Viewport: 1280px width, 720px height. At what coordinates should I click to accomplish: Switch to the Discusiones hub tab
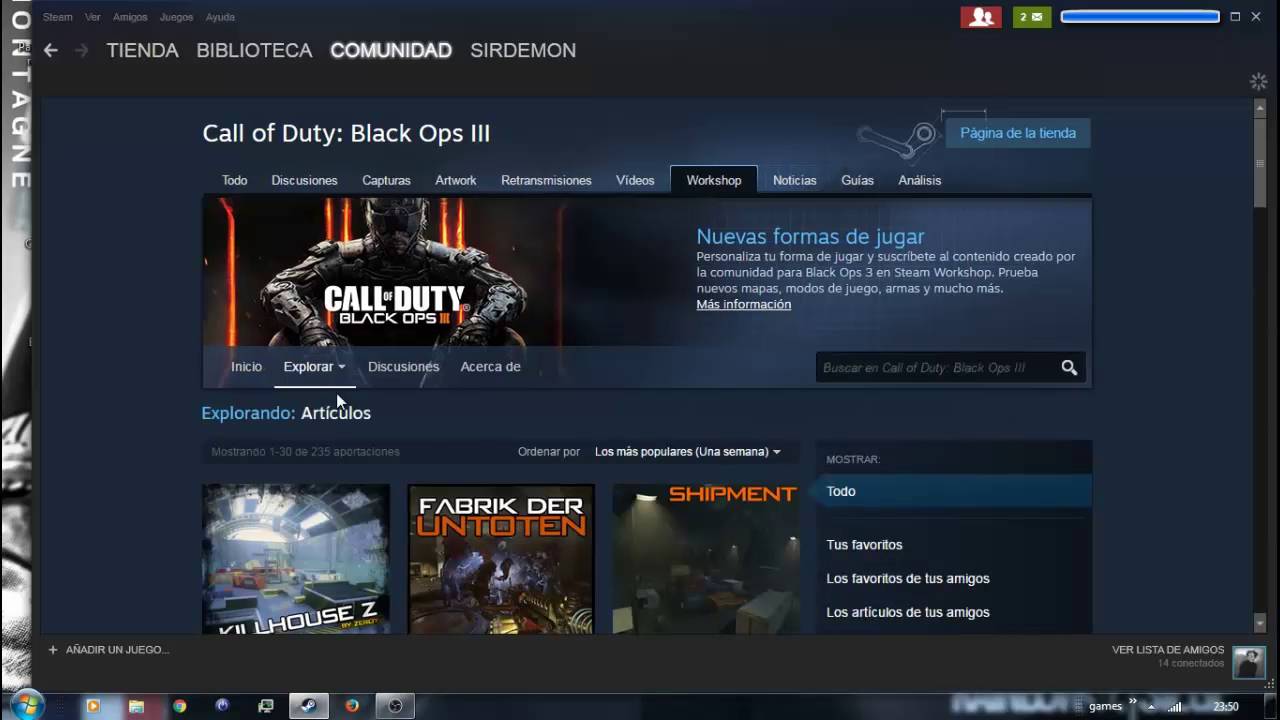coord(304,180)
